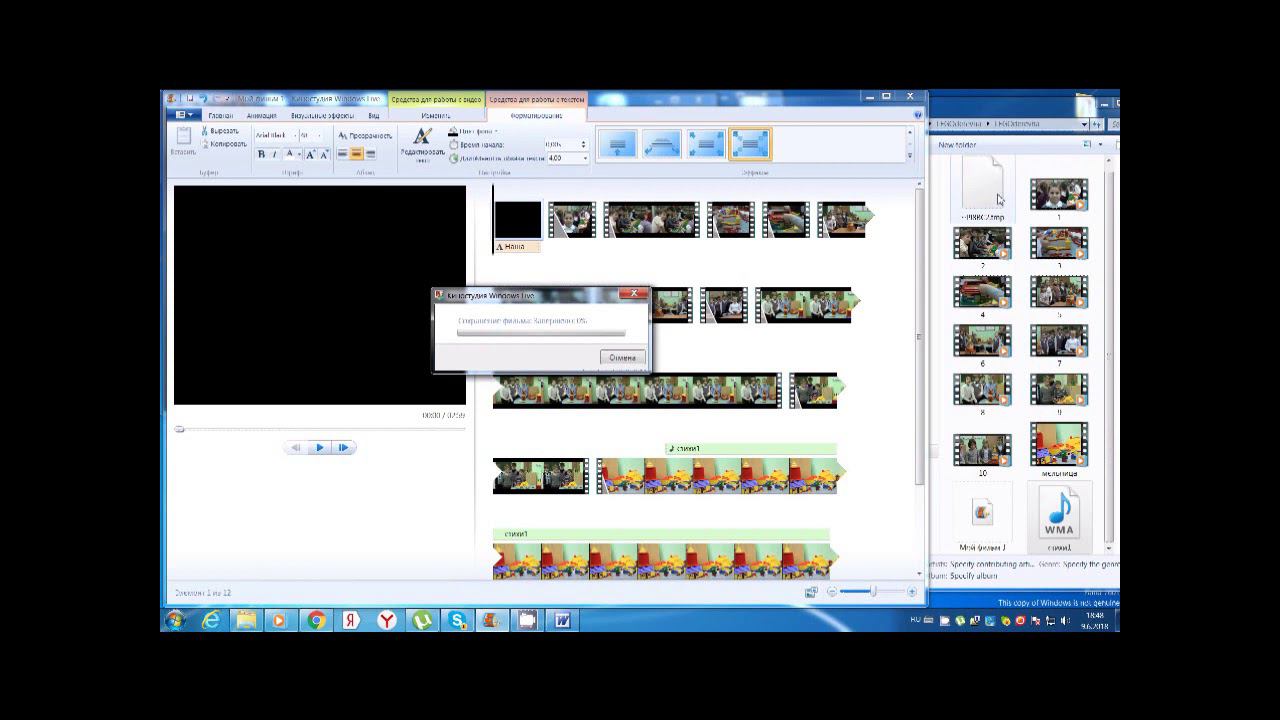
Task: Zoom in timeline with plus button
Action: pyautogui.click(x=911, y=592)
